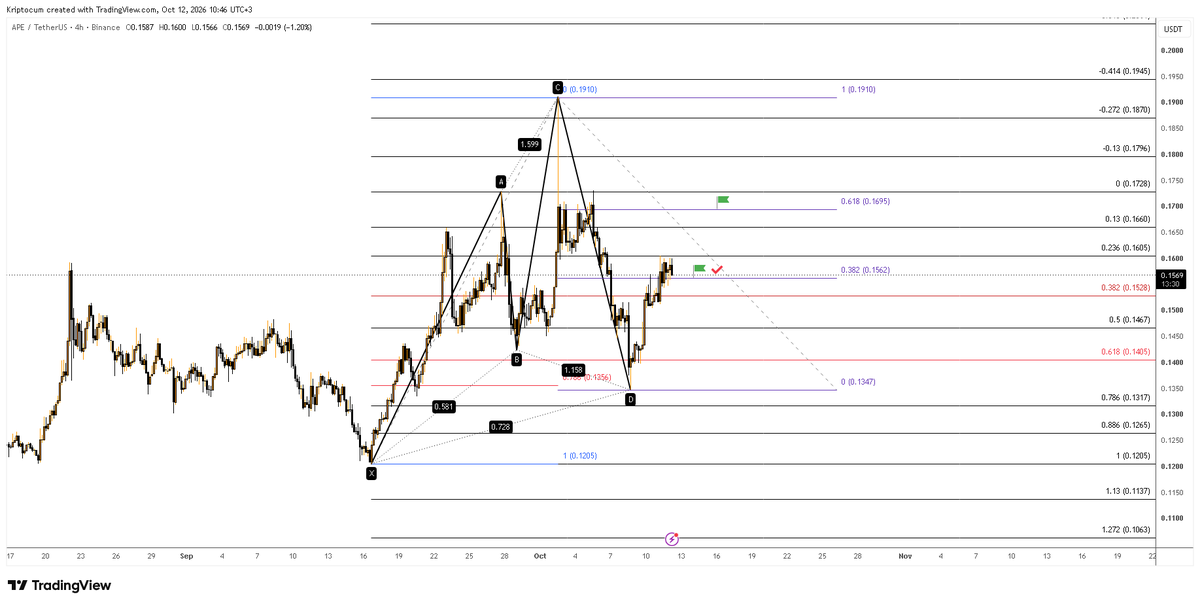The image size is (1200, 605).
Task: Click the 0.728 ratio label
Action: [501, 427]
